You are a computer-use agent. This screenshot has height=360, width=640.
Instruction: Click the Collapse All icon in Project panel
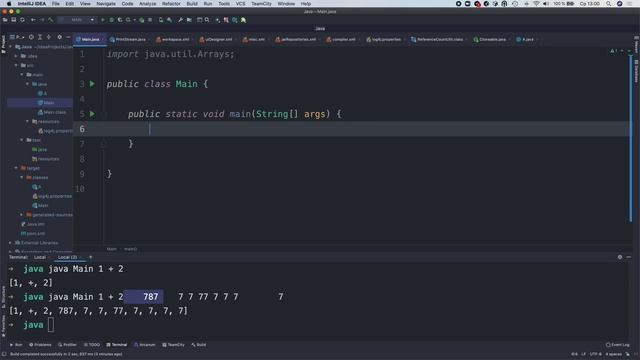(x=49, y=37)
